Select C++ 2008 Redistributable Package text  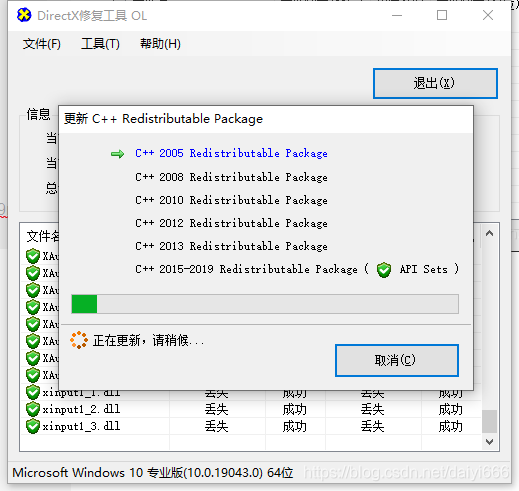point(231,177)
